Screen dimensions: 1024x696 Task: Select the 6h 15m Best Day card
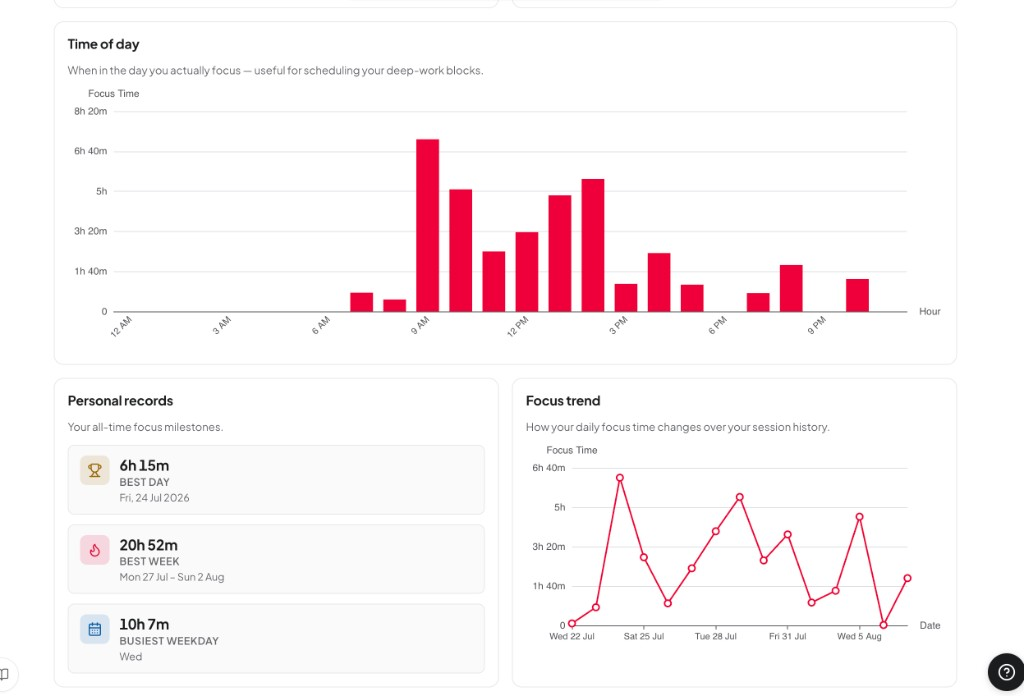(276, 480)
